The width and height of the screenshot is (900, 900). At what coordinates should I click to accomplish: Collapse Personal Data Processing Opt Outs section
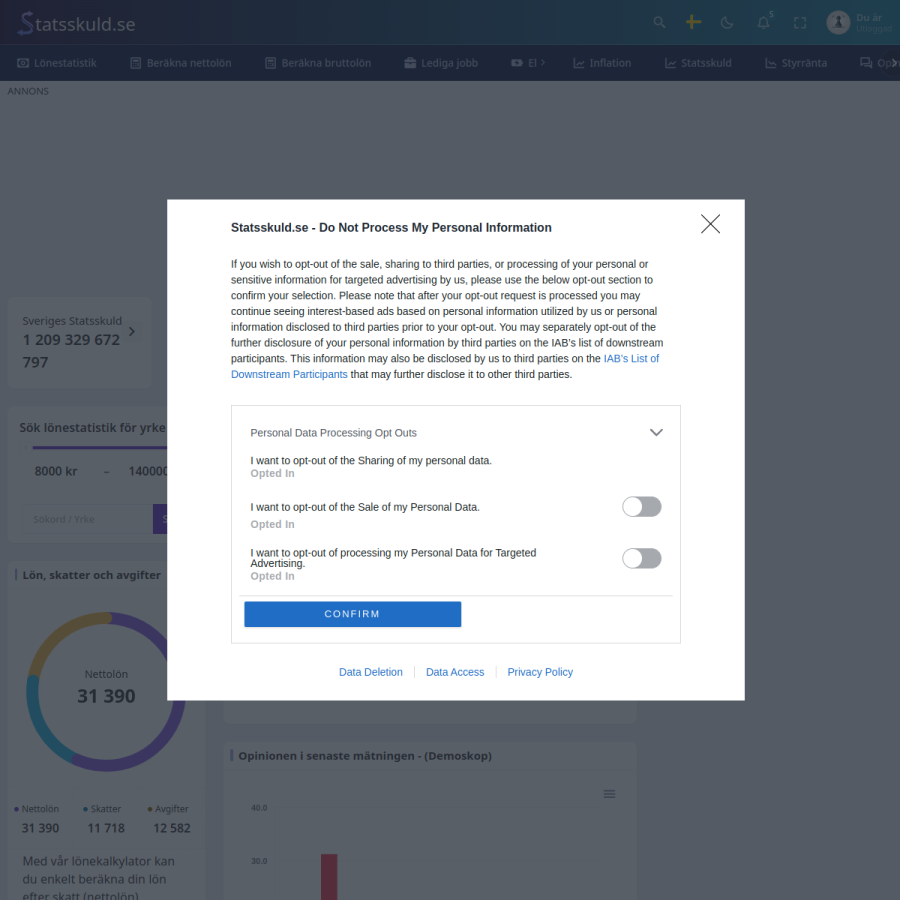[656, 432]
